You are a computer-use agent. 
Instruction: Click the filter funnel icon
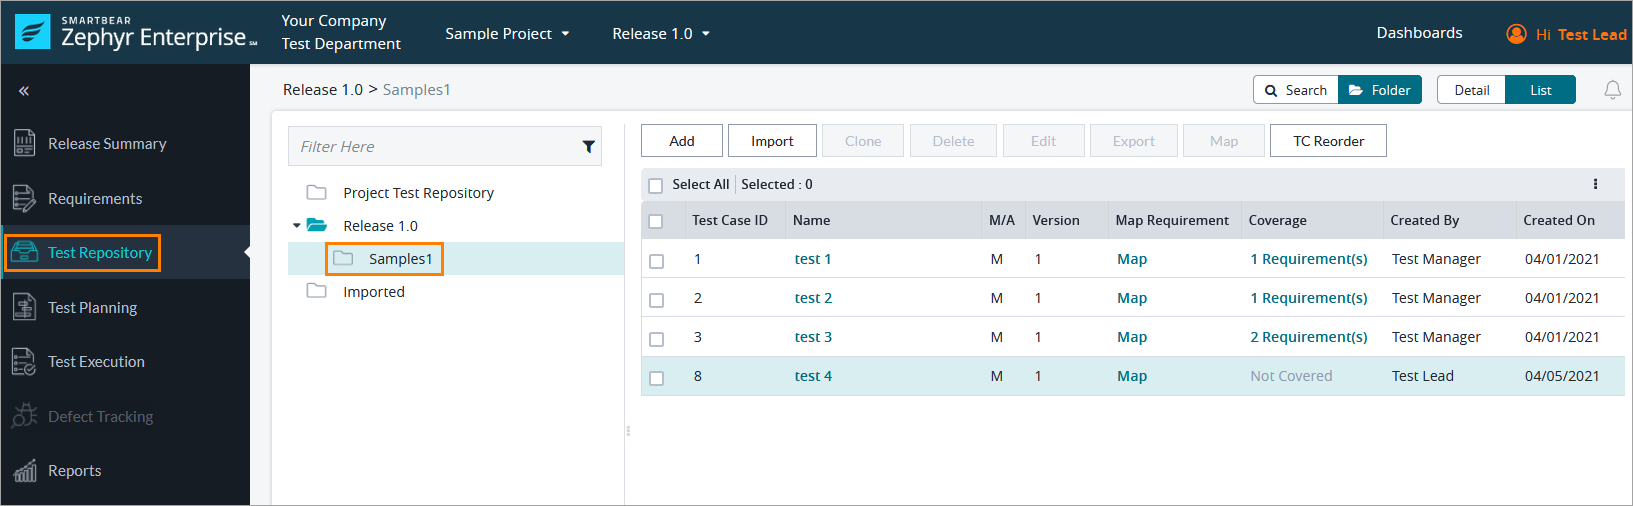pyautogui.click(x=589, y=147)
